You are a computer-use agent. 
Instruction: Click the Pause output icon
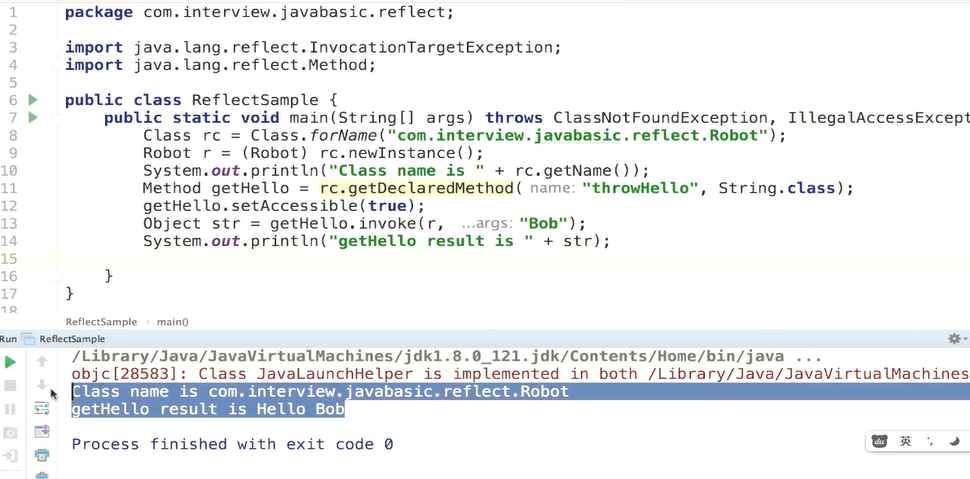pos(11,409)
